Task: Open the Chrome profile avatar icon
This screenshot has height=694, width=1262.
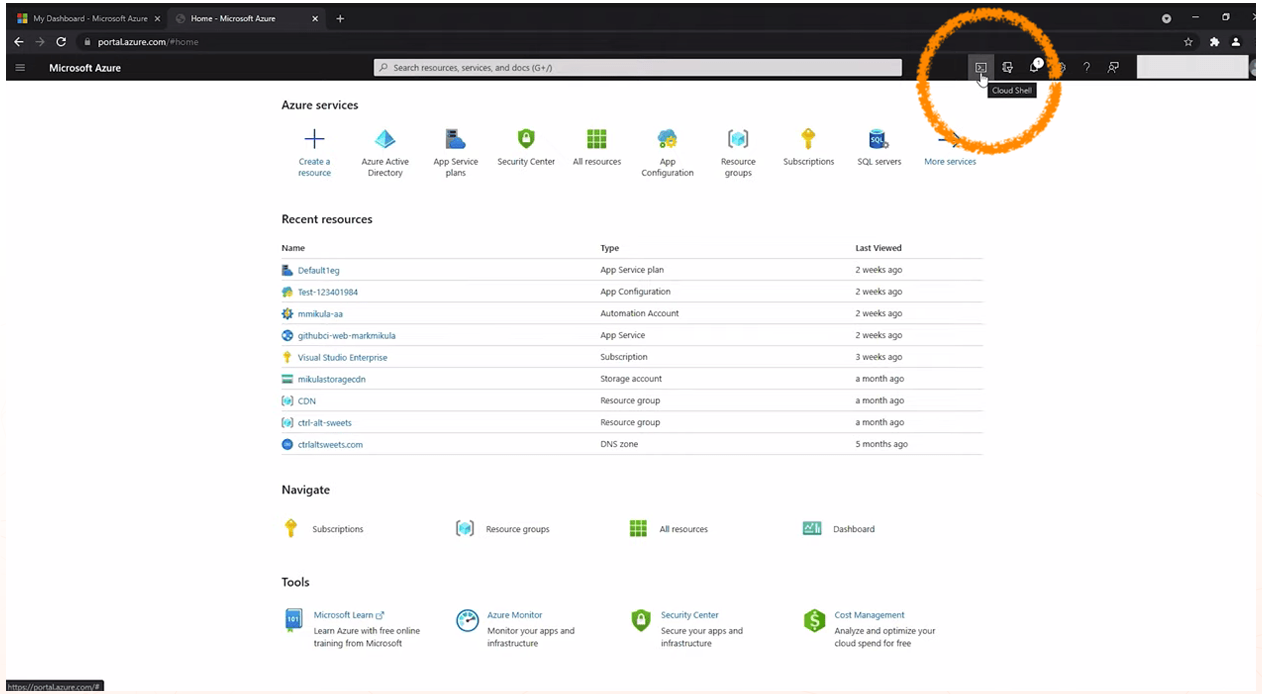Action: click(x=1237, y=42)
